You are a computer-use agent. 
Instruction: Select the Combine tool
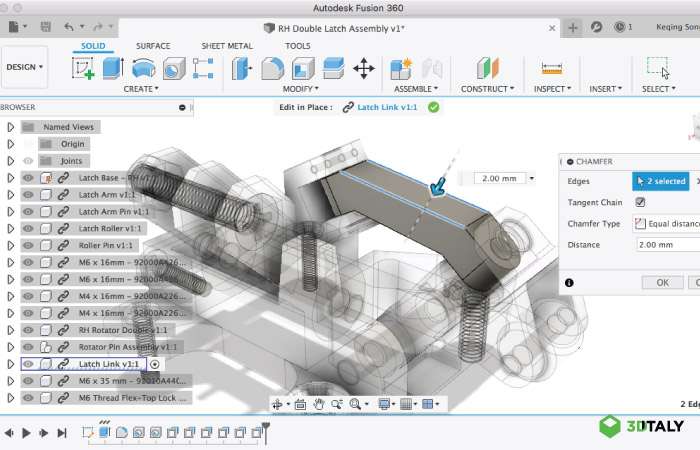[x=333, y=68]
